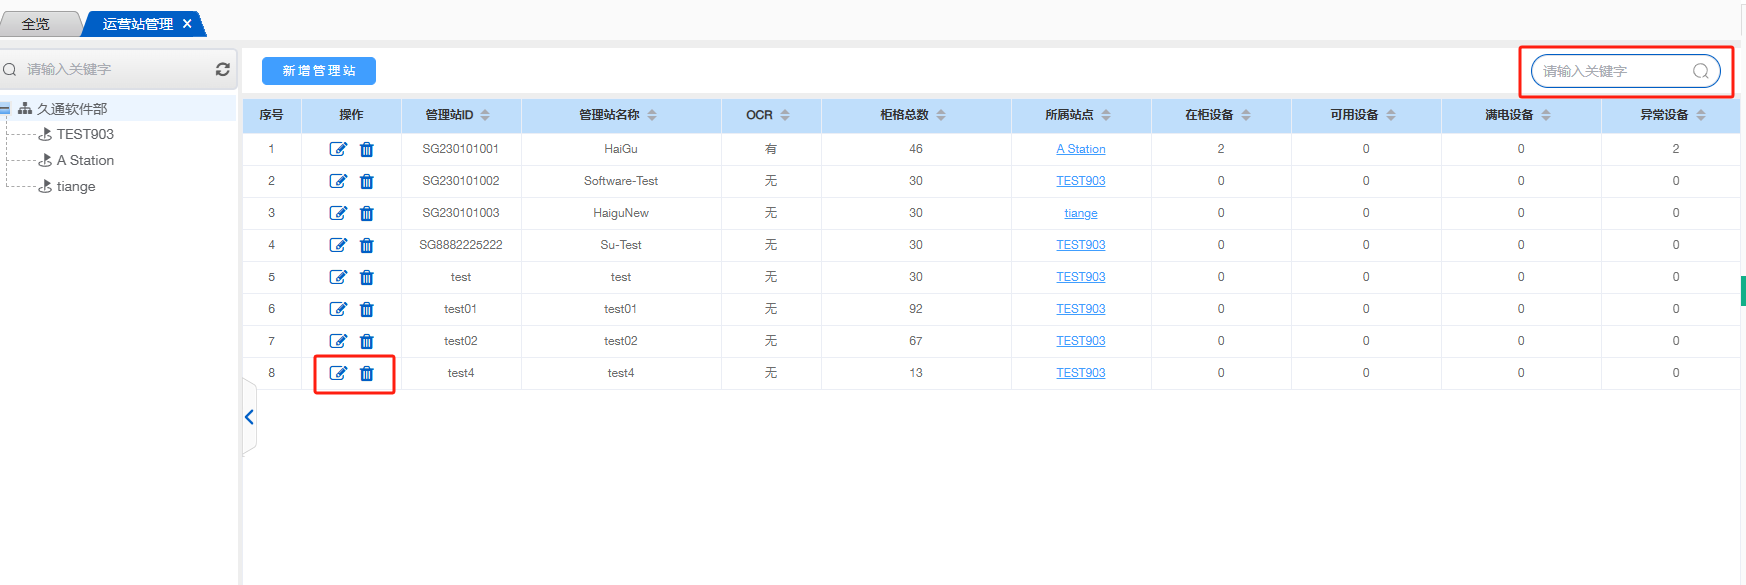Viewport: 1746px width, 585px height.
Task: Delete the test02 row
Action: point(367,341)
